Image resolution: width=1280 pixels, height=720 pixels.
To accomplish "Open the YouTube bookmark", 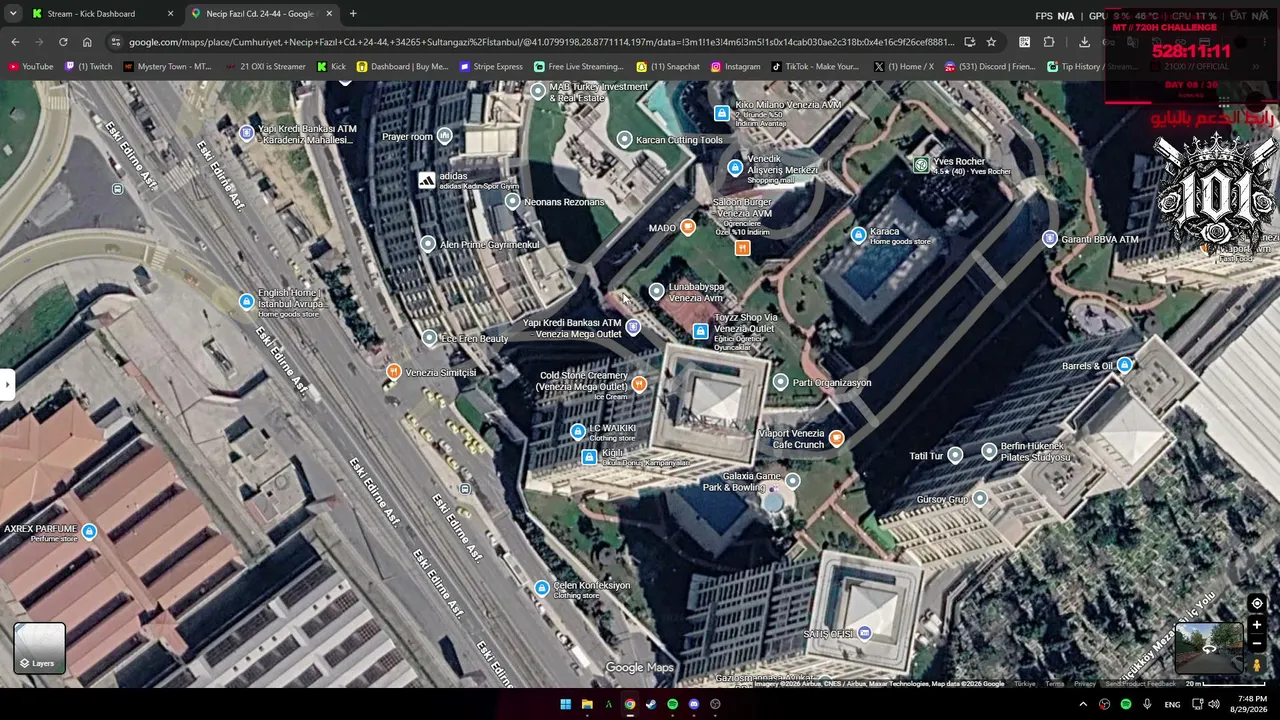I will click(31, 67).
